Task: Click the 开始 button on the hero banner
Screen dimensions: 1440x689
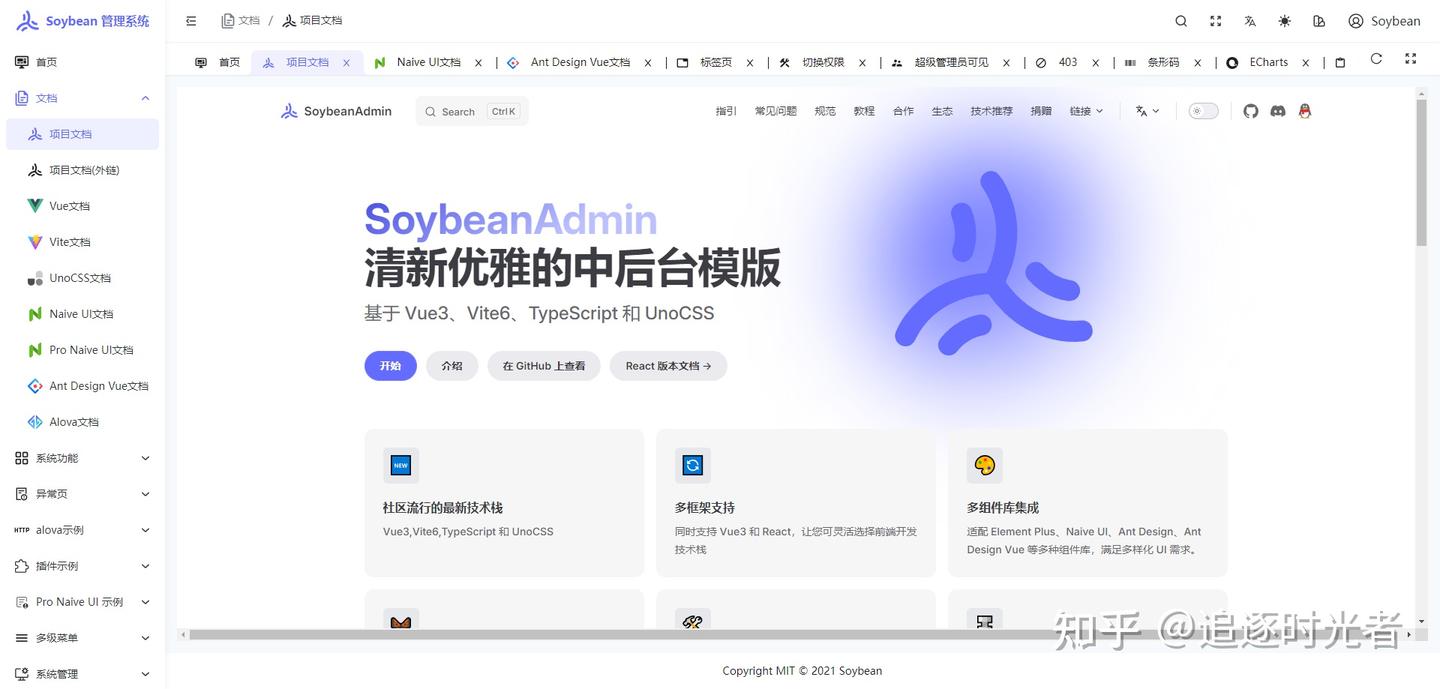Action: tap(390, 365)
